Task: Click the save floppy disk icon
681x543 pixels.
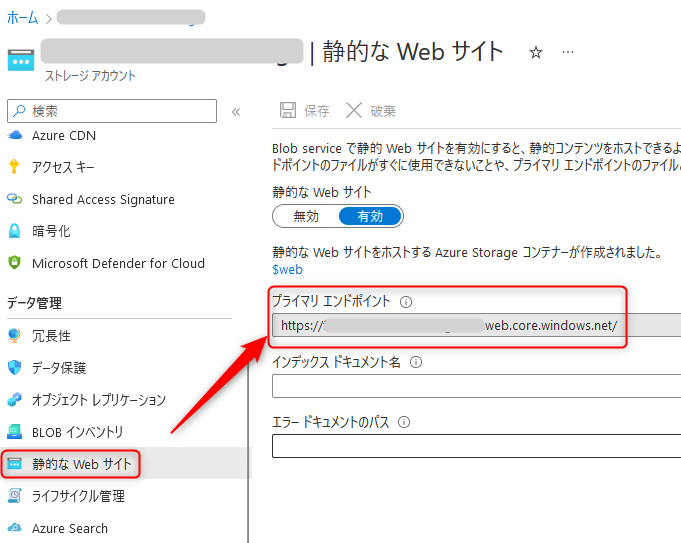Action: click(x=288, y=110)
